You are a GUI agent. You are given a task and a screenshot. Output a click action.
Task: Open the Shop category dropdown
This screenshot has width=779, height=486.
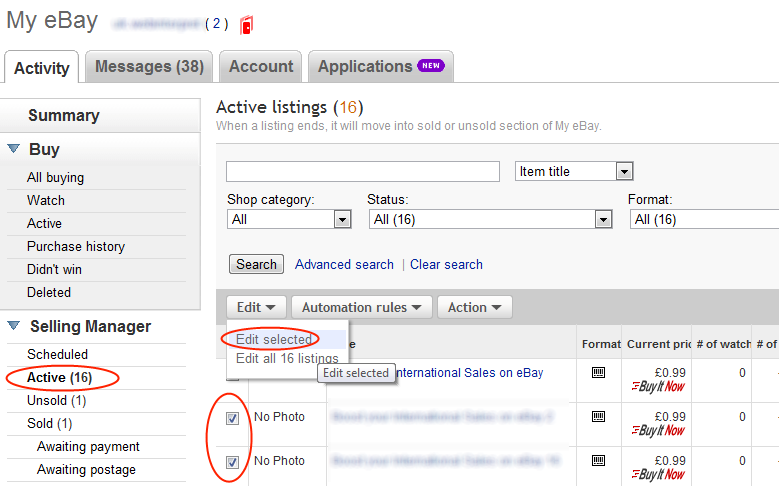tap(343, 219)
